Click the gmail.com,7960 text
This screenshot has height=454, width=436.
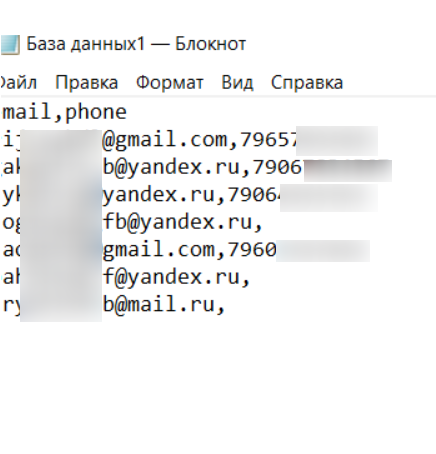190,250
